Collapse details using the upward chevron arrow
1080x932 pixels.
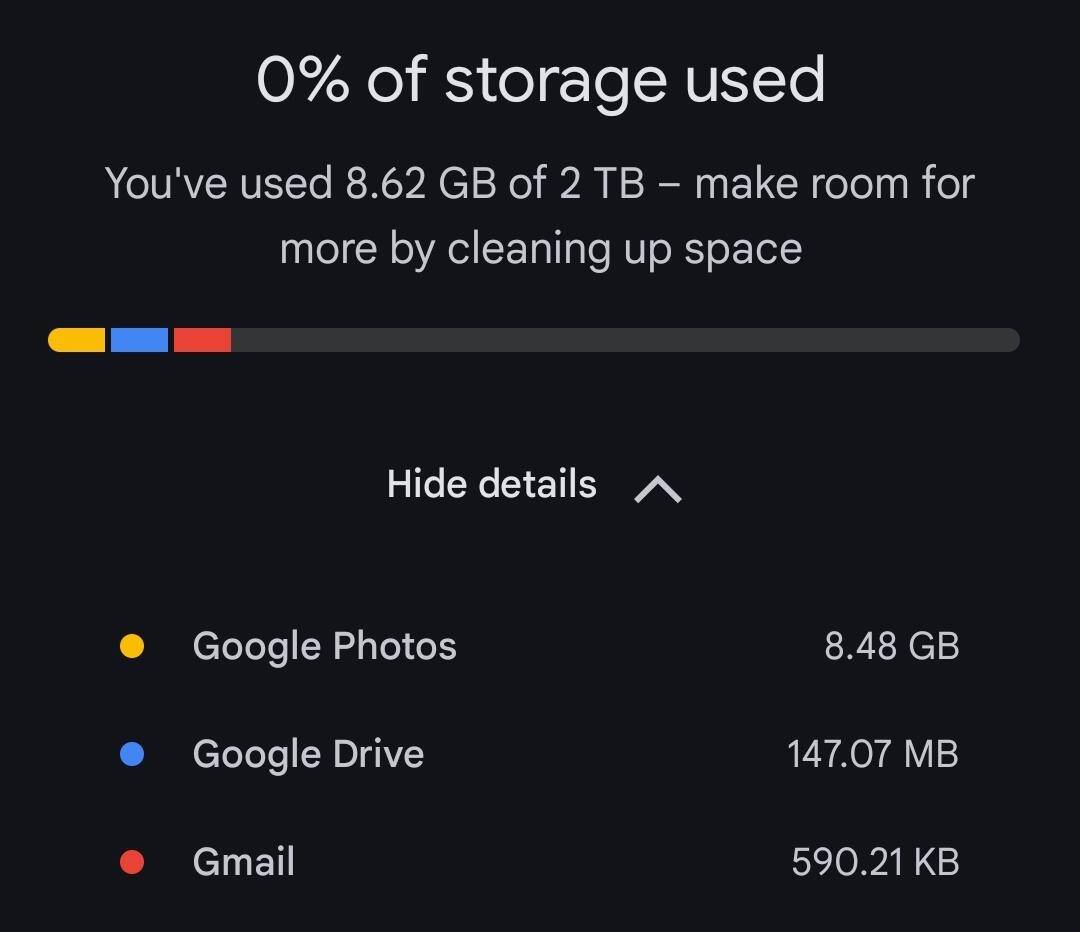coord(658,488)
